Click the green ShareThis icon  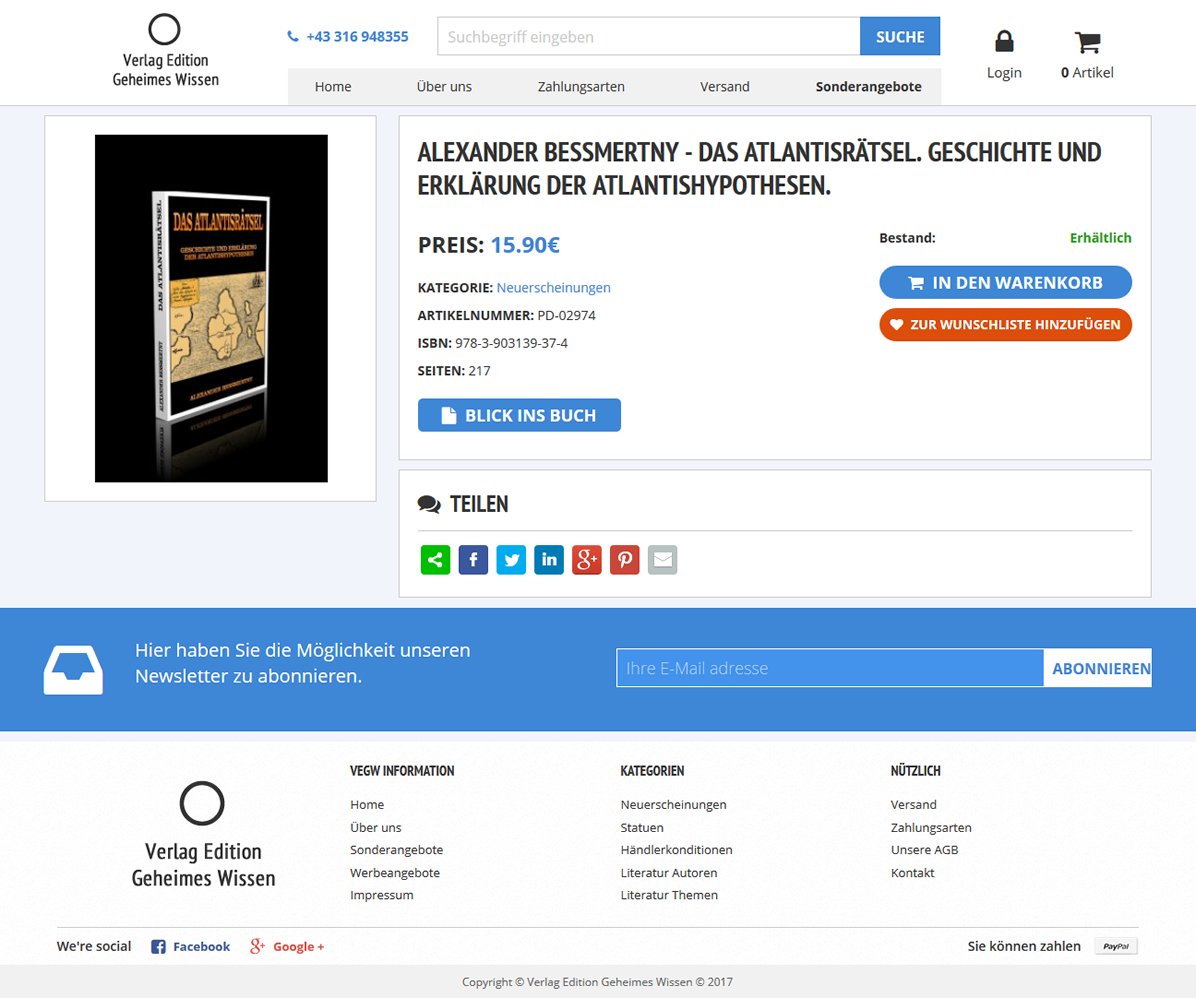tap(435, 559)
